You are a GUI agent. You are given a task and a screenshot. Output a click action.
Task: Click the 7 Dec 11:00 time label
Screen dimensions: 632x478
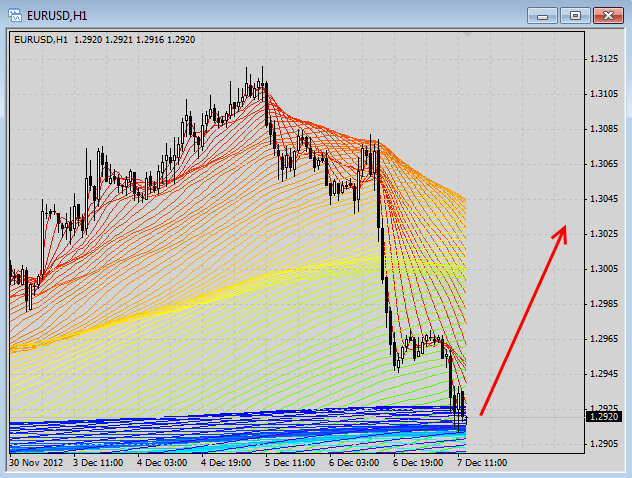tap(482, 463)
